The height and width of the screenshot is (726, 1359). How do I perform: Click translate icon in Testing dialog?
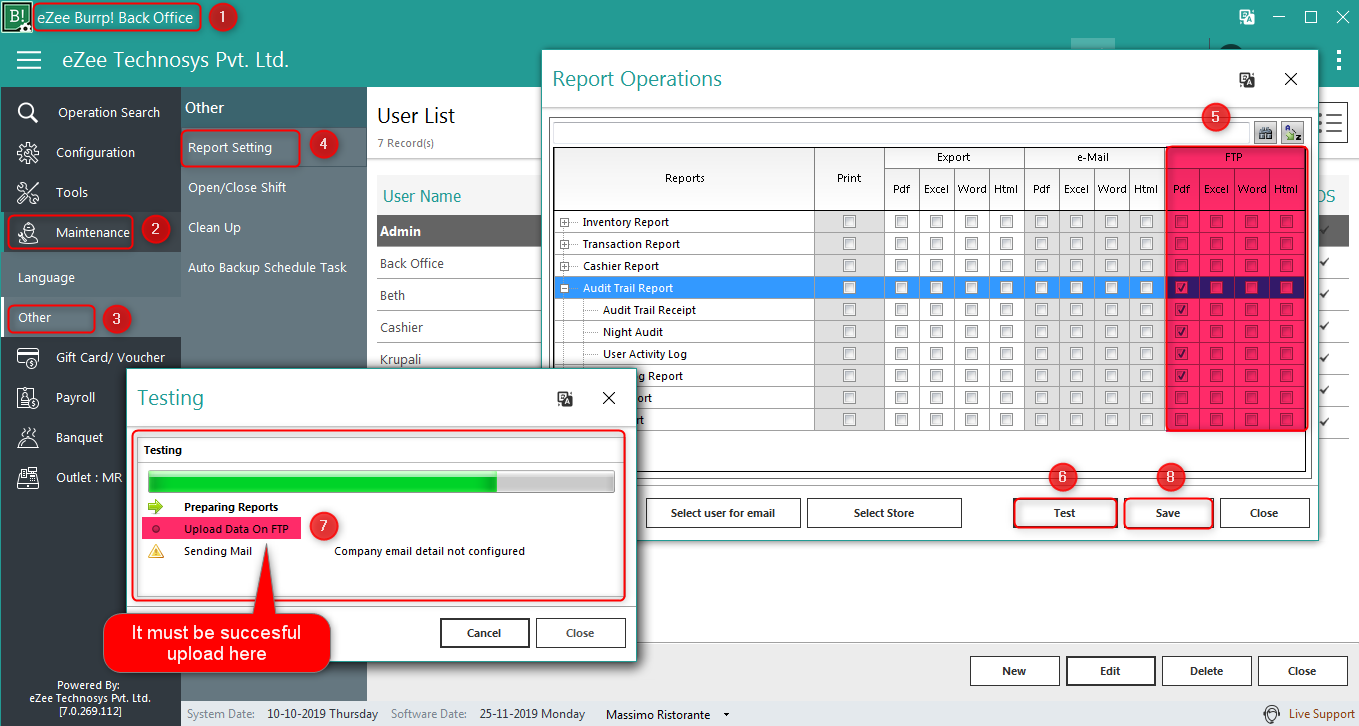coord(565,398)
